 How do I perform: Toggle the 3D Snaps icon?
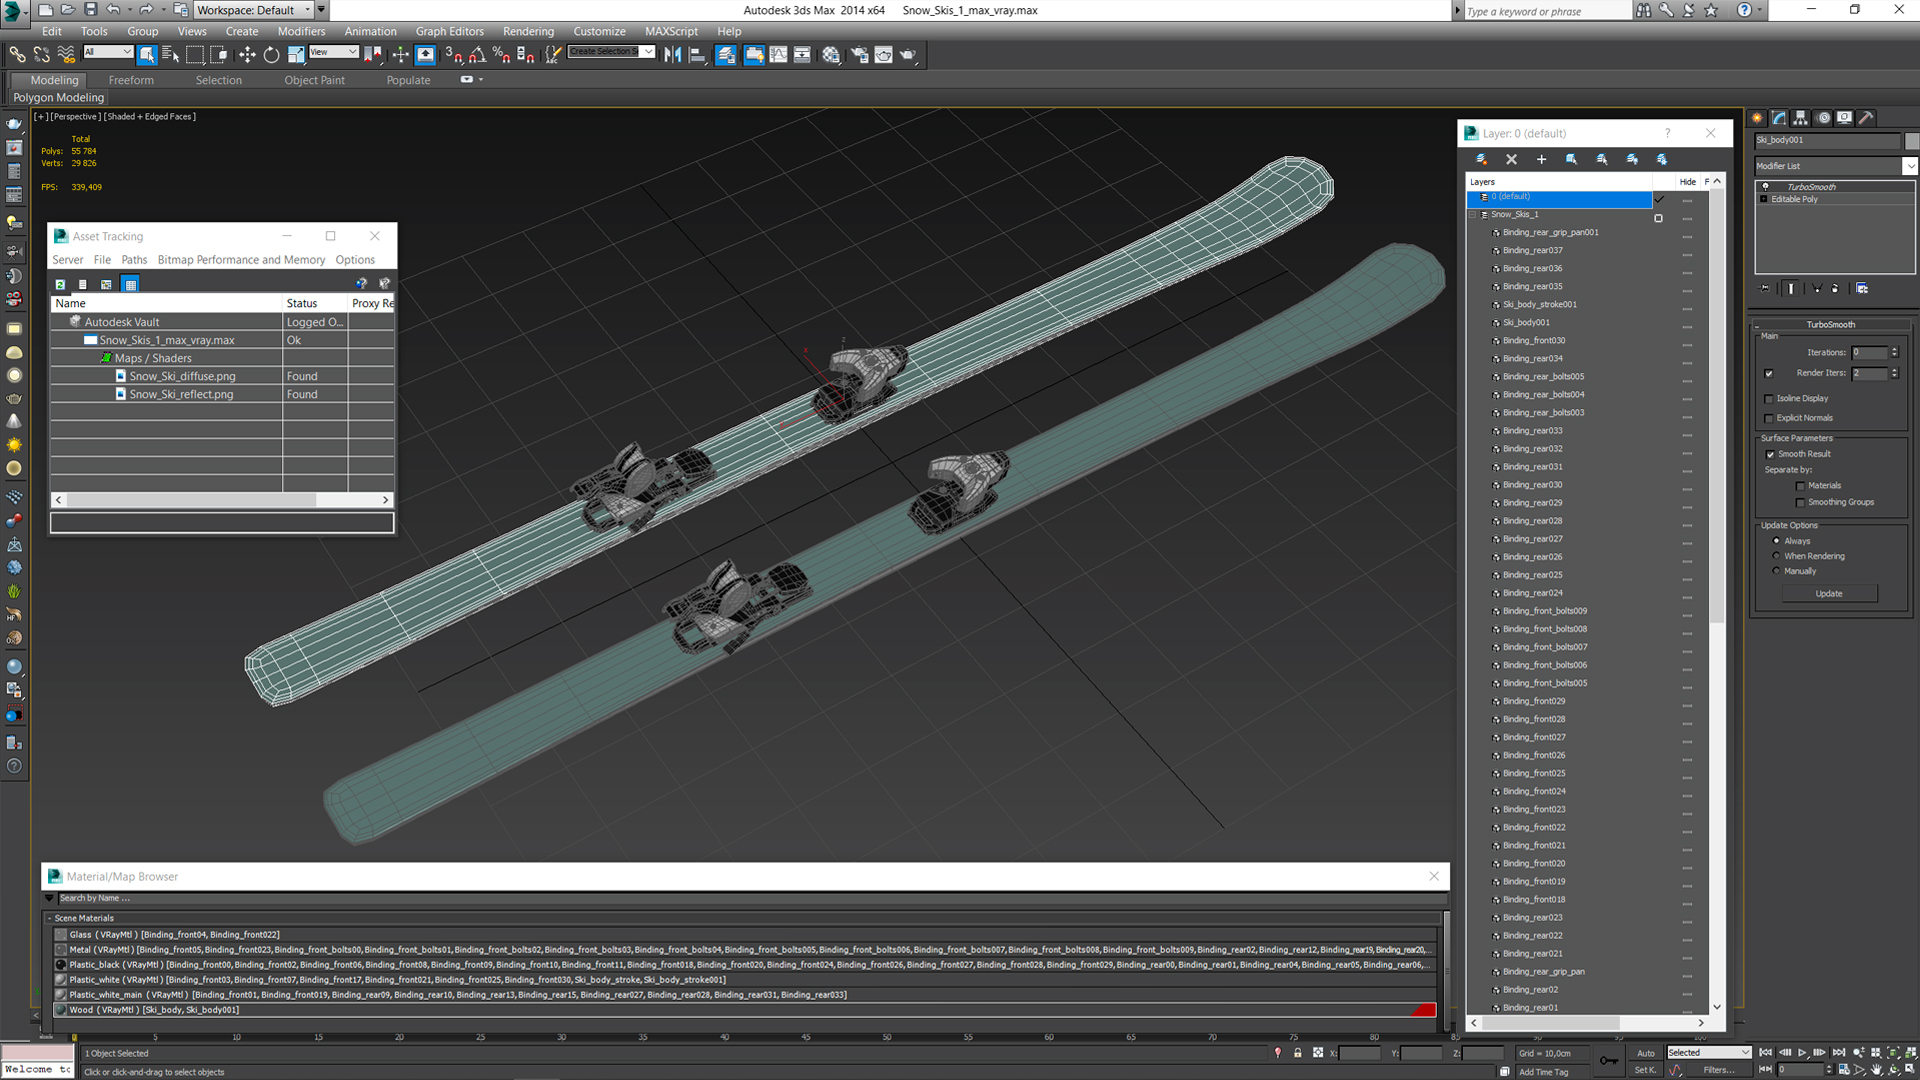(x=453, y=54)
